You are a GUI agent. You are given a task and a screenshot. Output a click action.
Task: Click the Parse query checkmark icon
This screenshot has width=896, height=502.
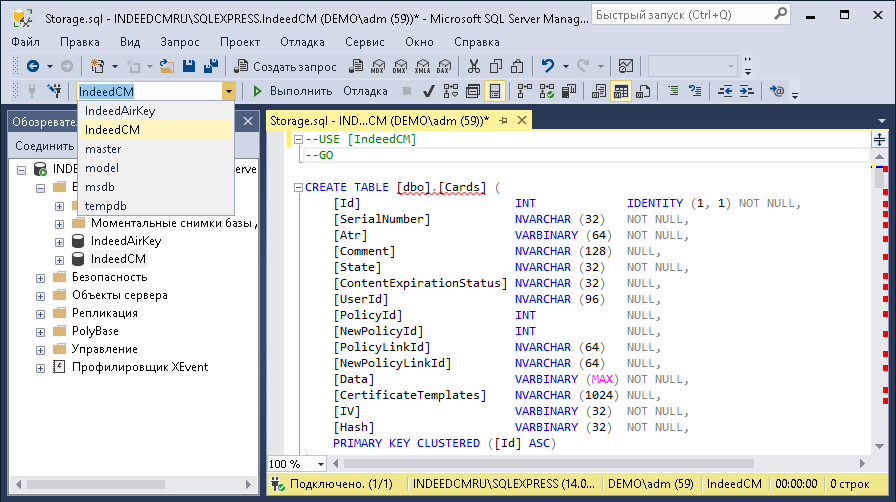click(428, 91)
